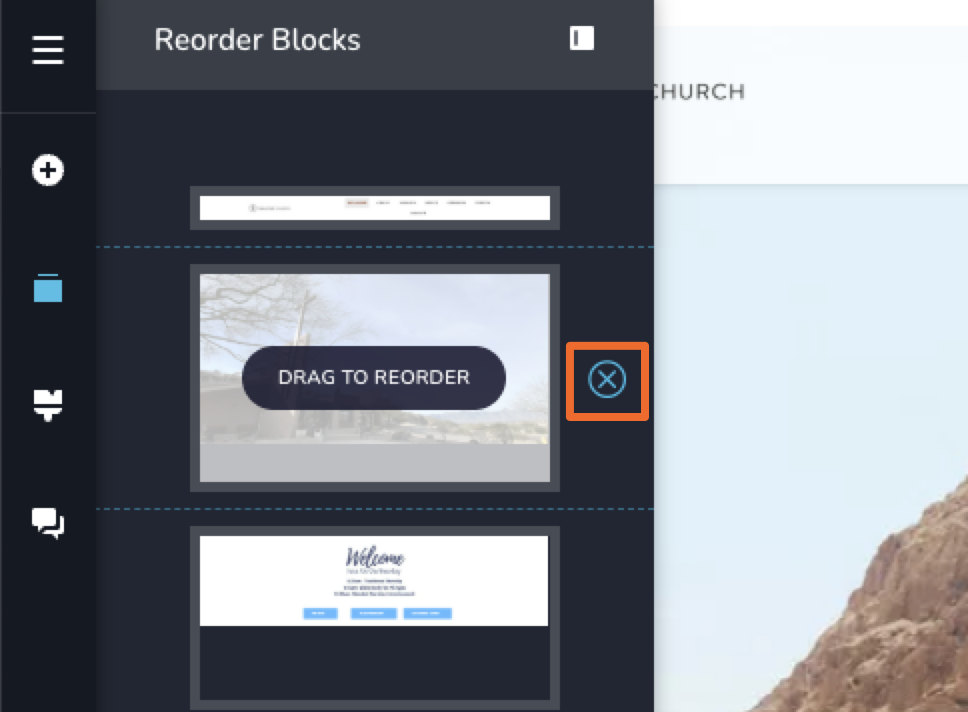Open the chat bubbles support icon
968x712 pixels.
48,522
